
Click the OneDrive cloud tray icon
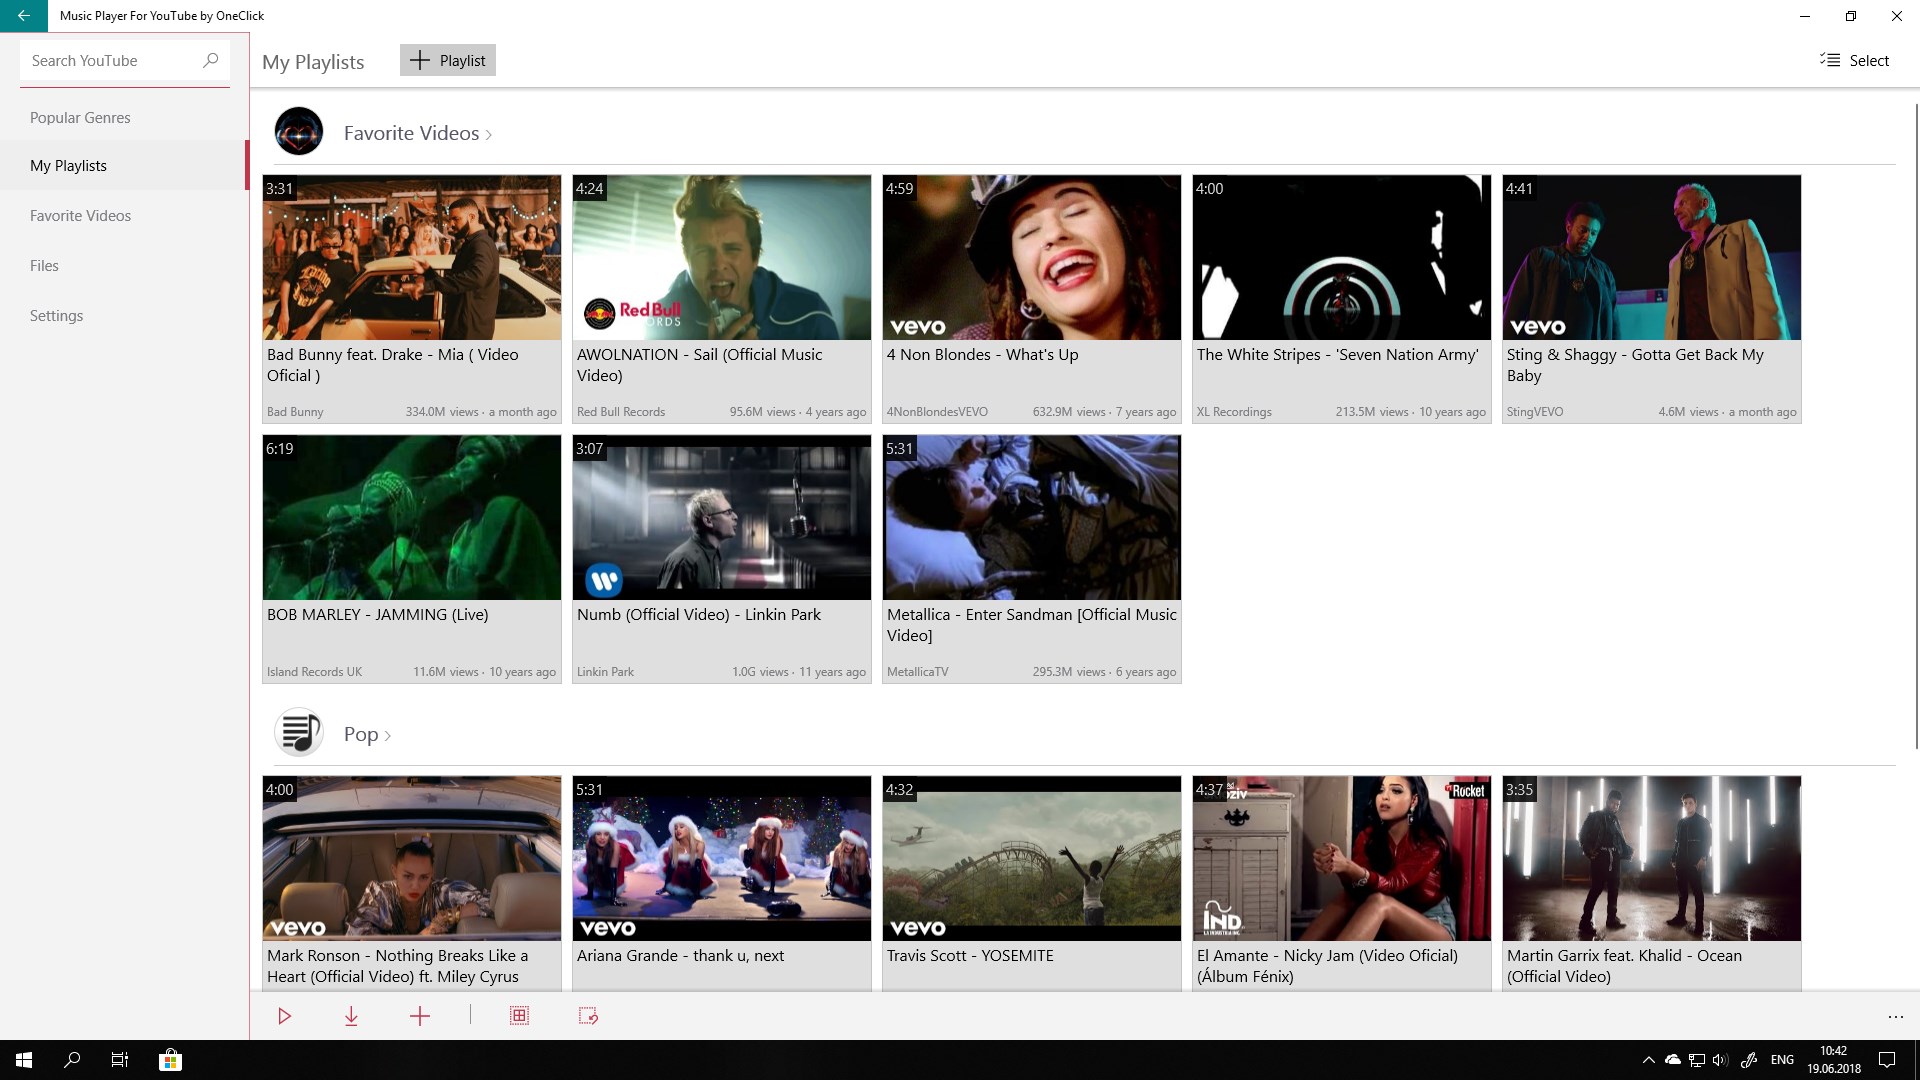coord(1672,1060)
